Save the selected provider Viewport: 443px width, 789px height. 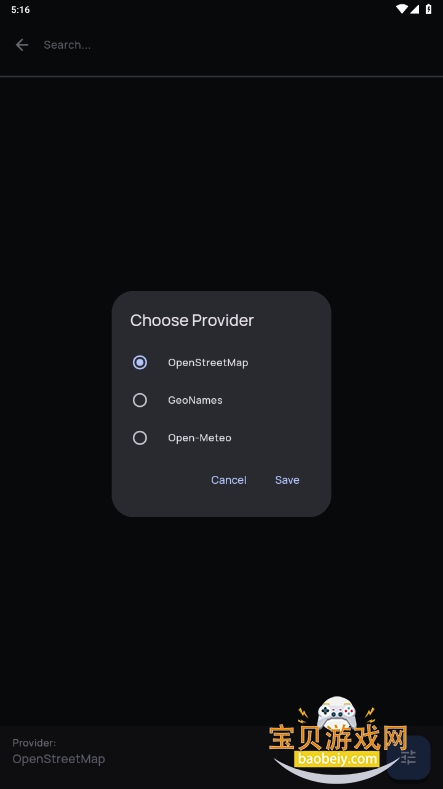(287, 480)
